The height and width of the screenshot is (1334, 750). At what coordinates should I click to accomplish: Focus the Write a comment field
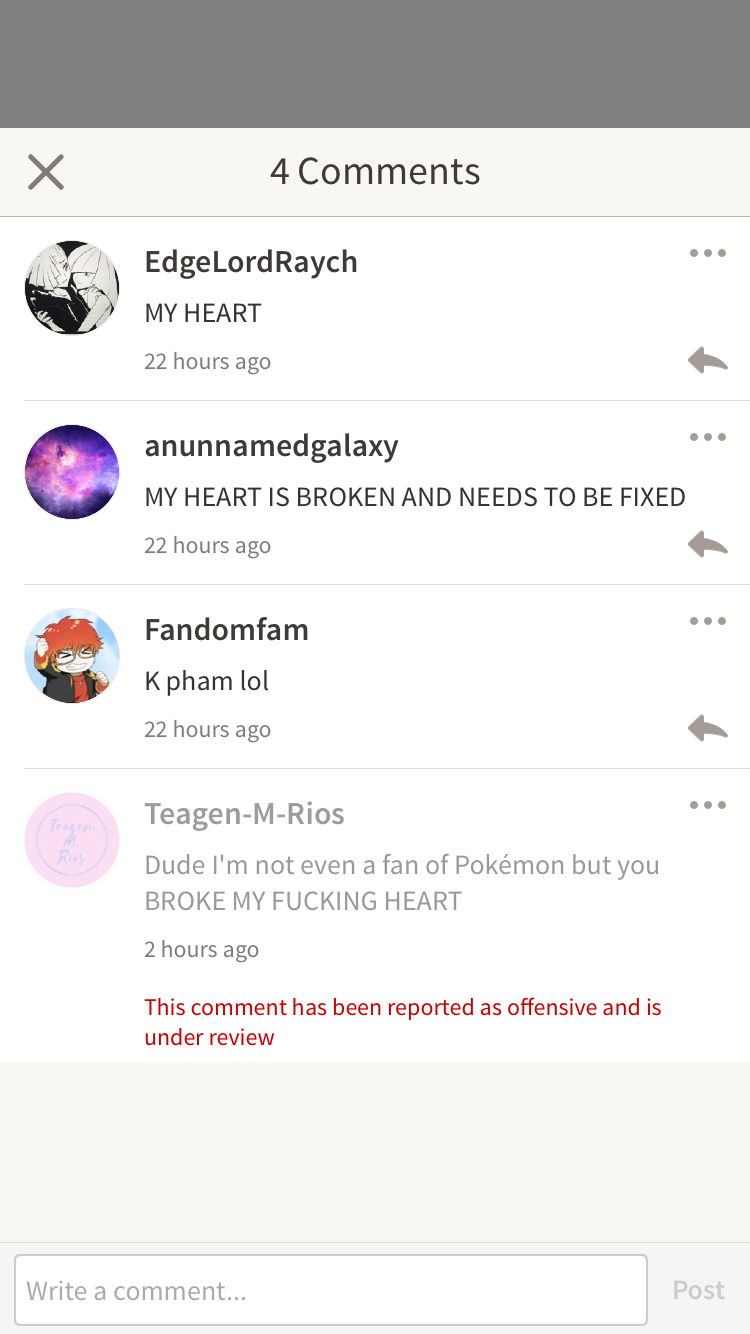(x=331, y=1290)
